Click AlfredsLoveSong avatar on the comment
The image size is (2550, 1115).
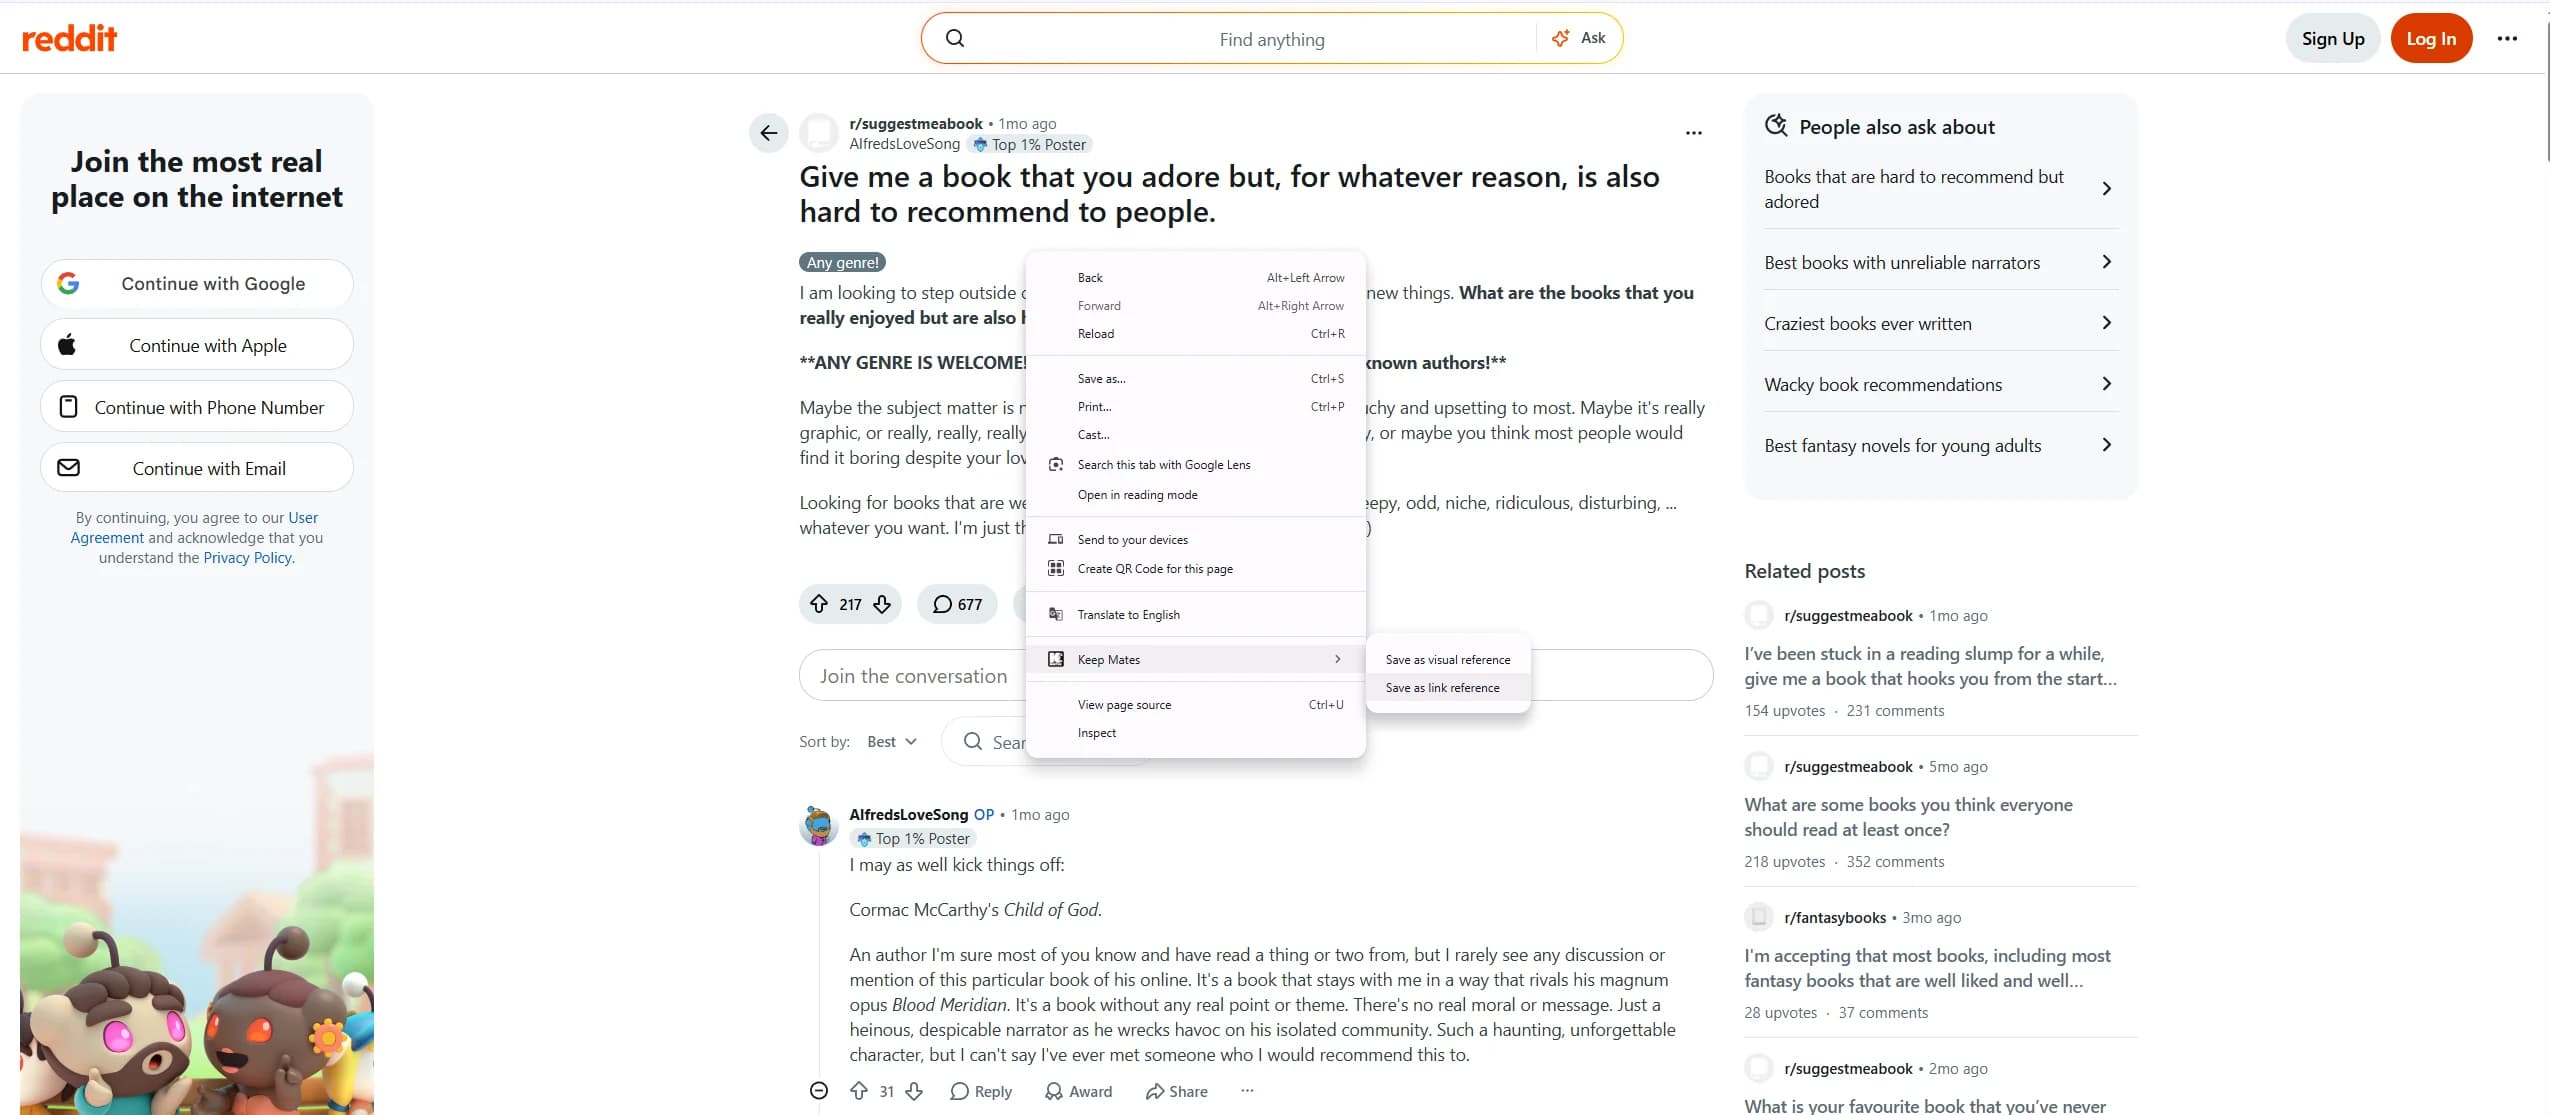point(819,826)
